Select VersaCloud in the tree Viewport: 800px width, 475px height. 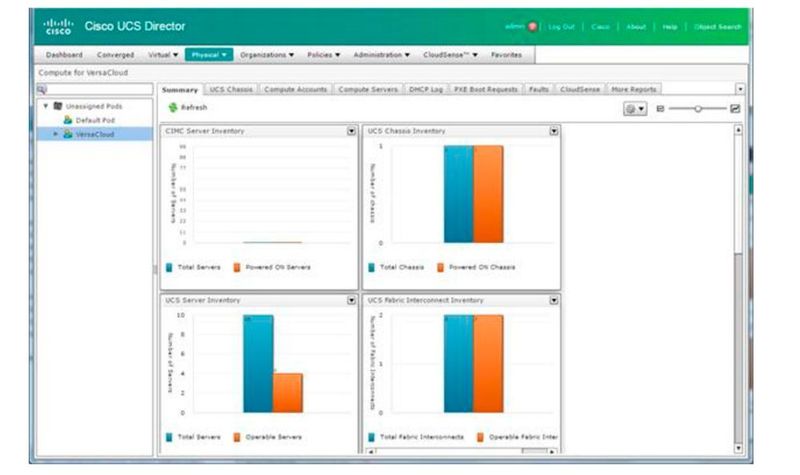click(x=95, y=135)
